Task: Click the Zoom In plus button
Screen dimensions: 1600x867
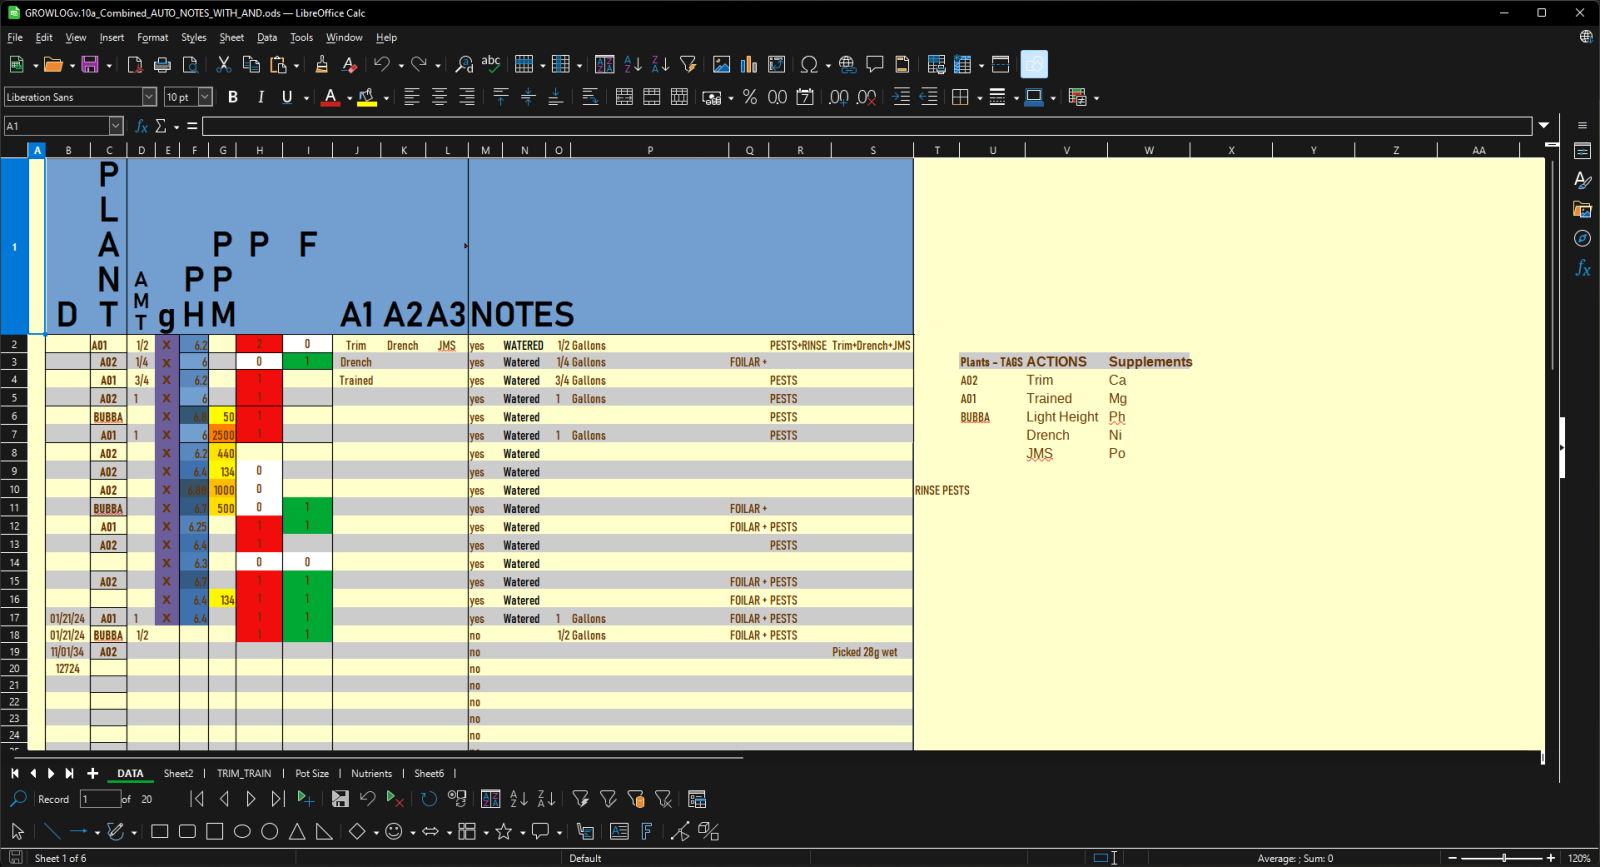Action: [1551, 858]
